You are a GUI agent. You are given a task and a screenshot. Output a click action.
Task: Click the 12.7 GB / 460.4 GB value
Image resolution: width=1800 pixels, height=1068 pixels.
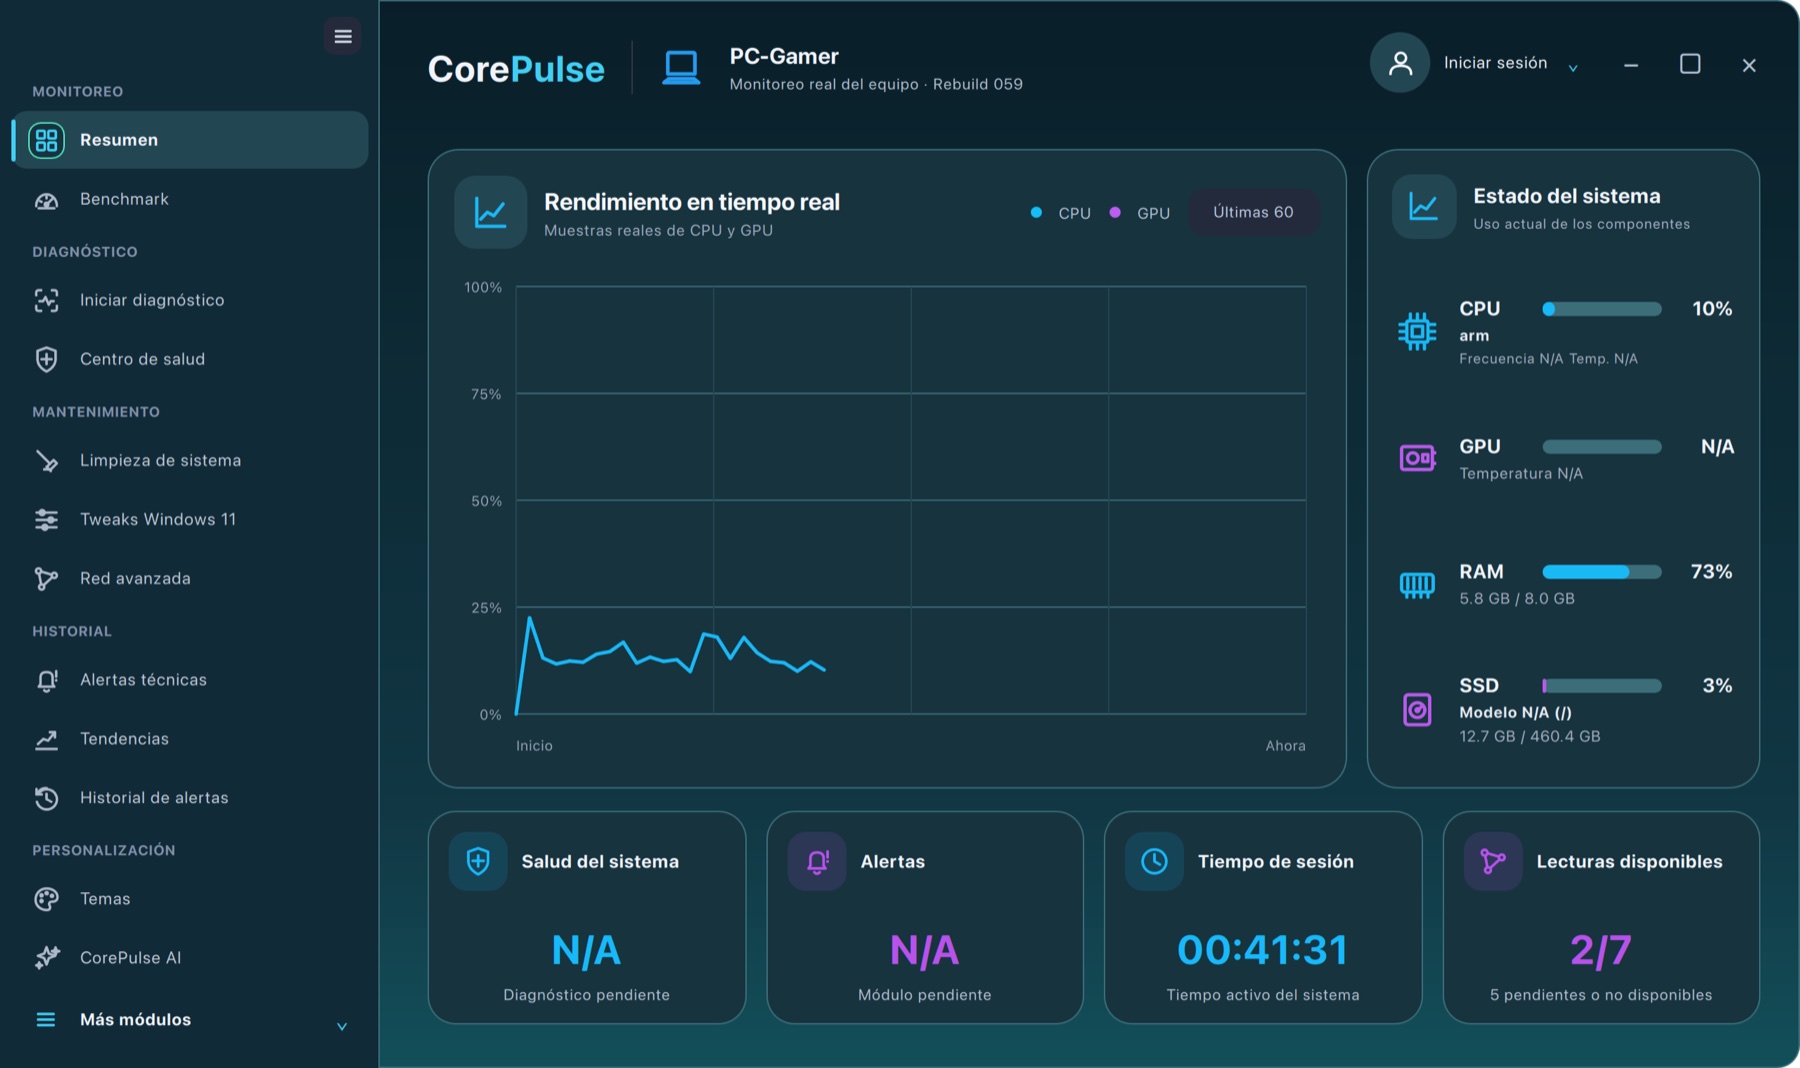1530,736
